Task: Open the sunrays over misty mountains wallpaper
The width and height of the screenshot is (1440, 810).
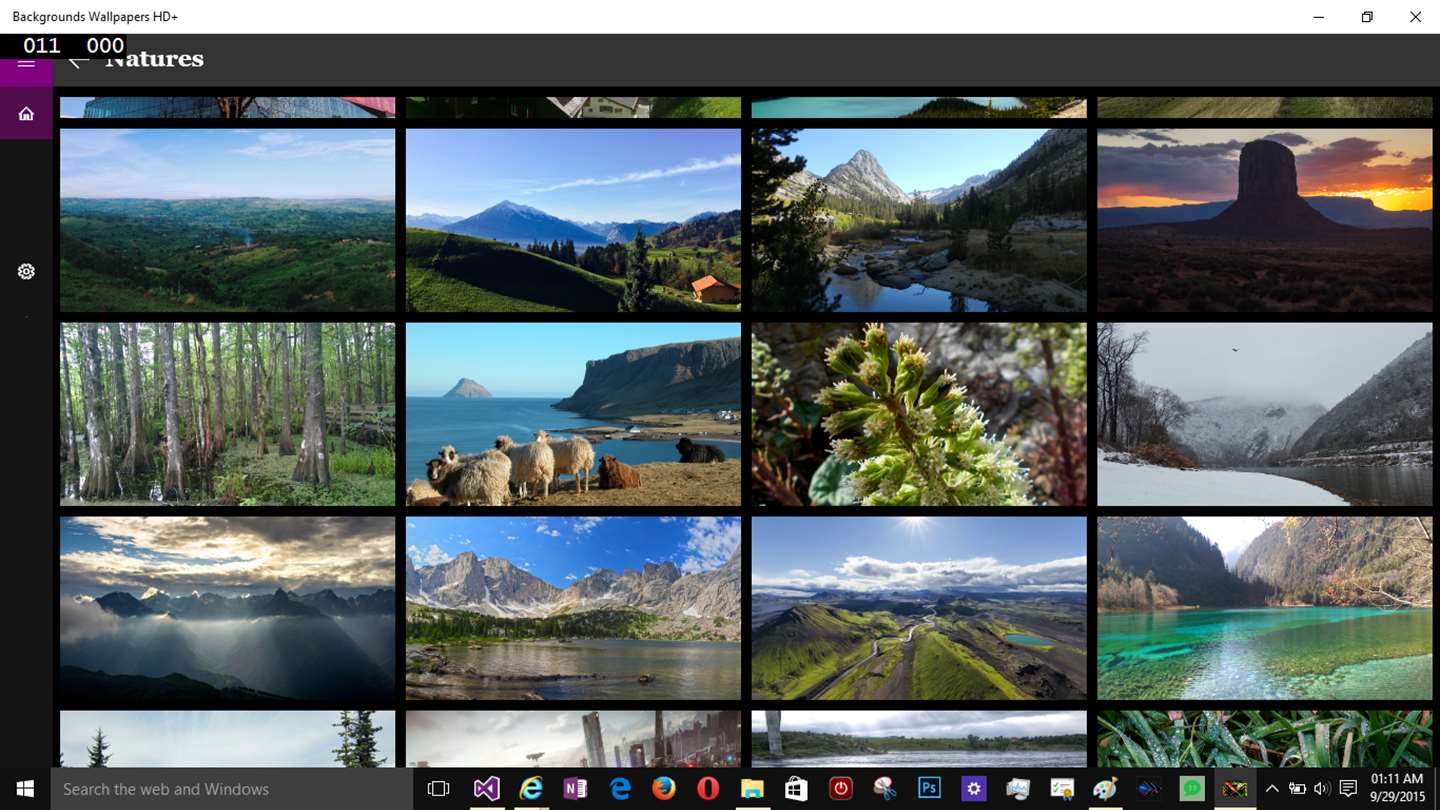Action: click(x=228, y=608)
